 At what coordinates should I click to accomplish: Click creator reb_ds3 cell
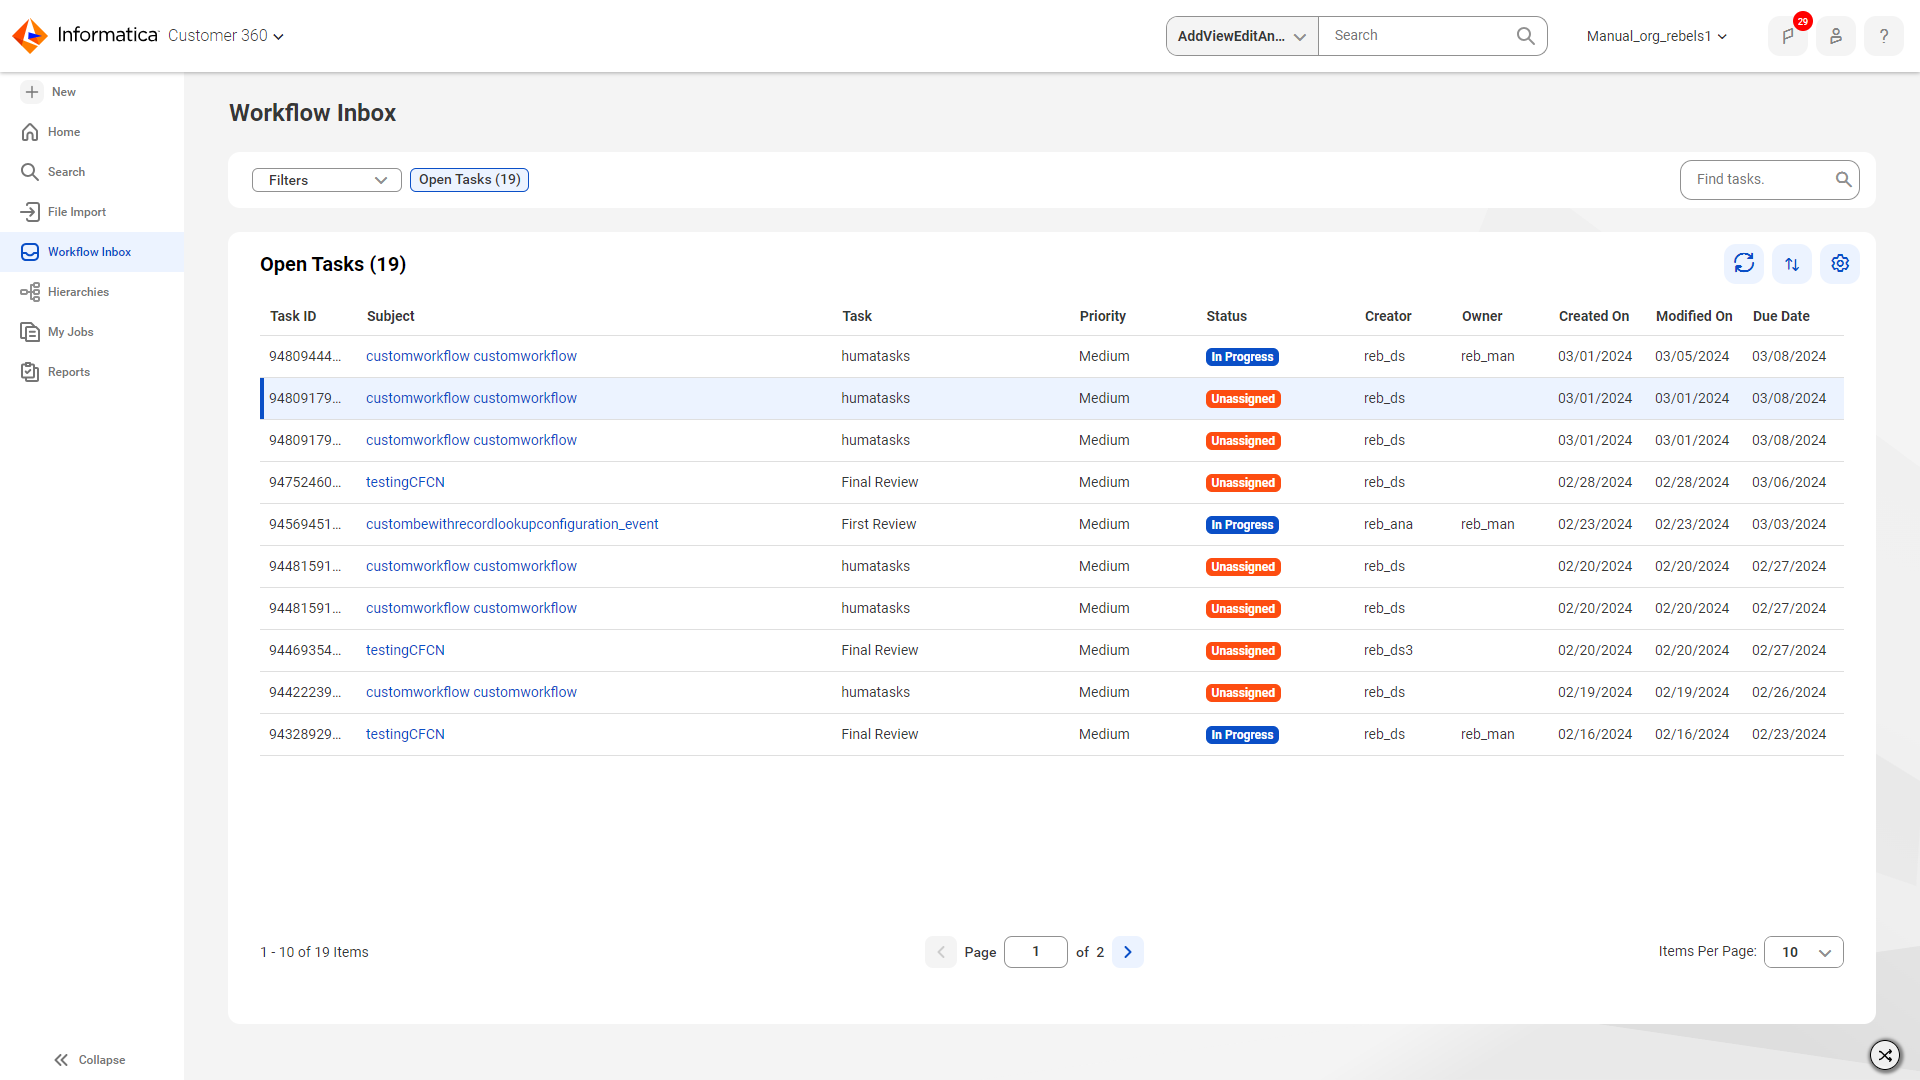click(1388, 651)
